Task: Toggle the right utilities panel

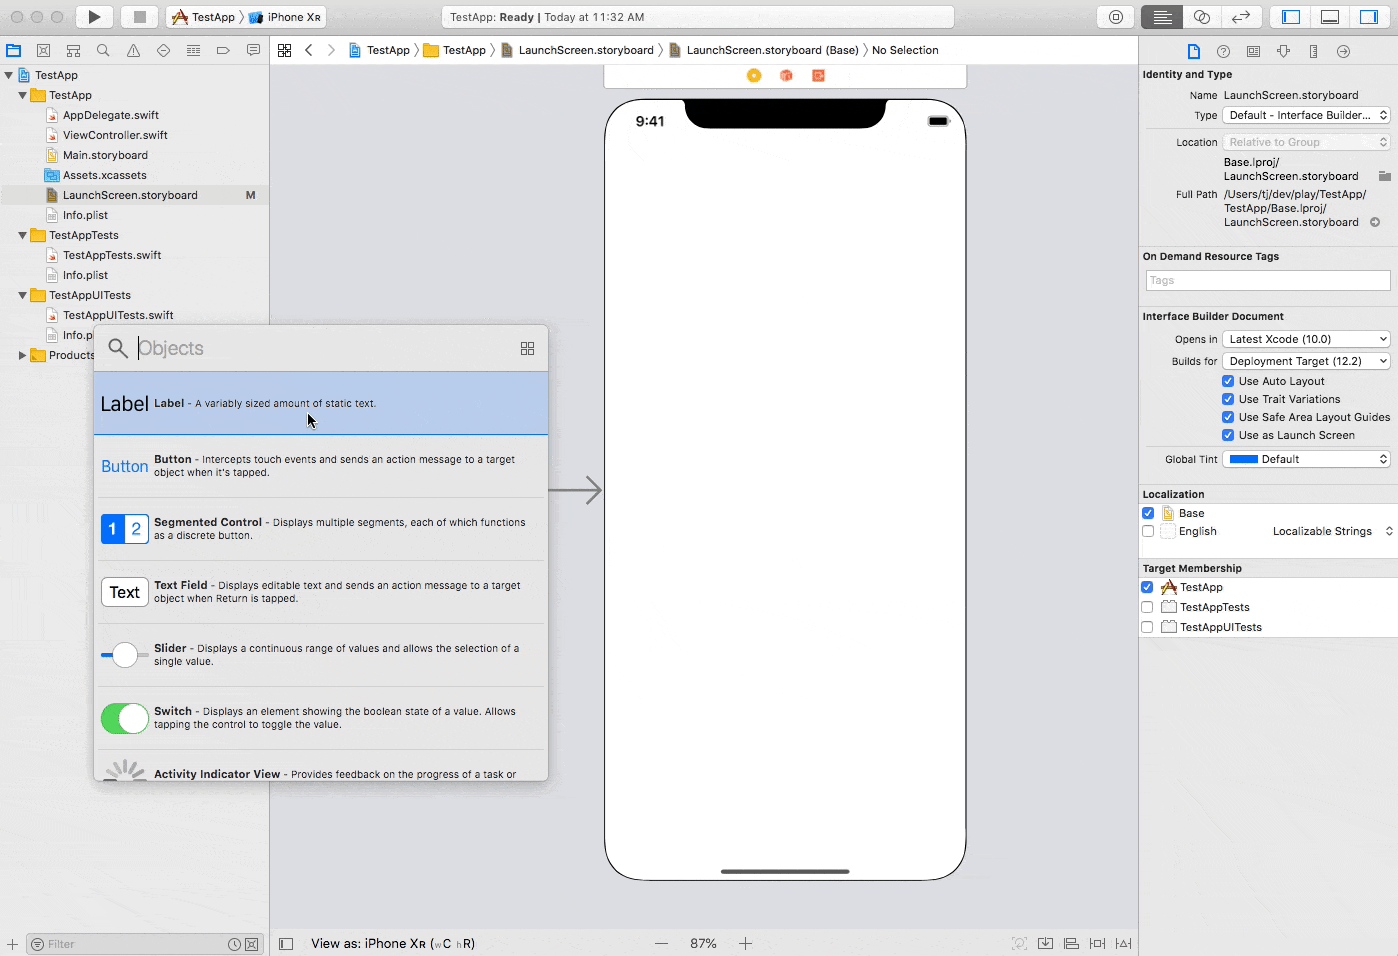Action: click(1371, 16)
